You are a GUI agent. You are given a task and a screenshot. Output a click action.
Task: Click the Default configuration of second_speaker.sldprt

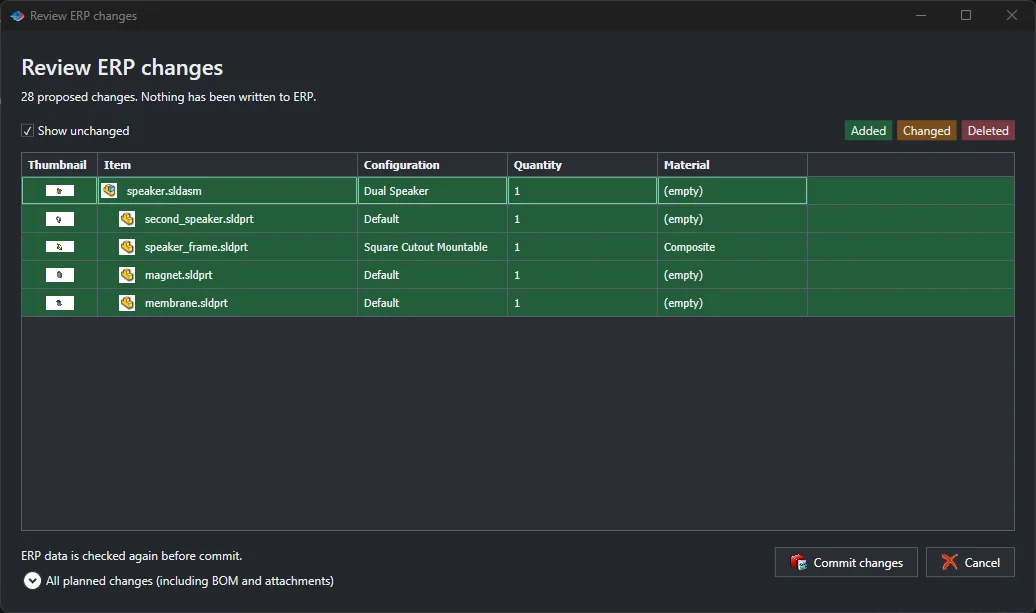click(432, 219)
